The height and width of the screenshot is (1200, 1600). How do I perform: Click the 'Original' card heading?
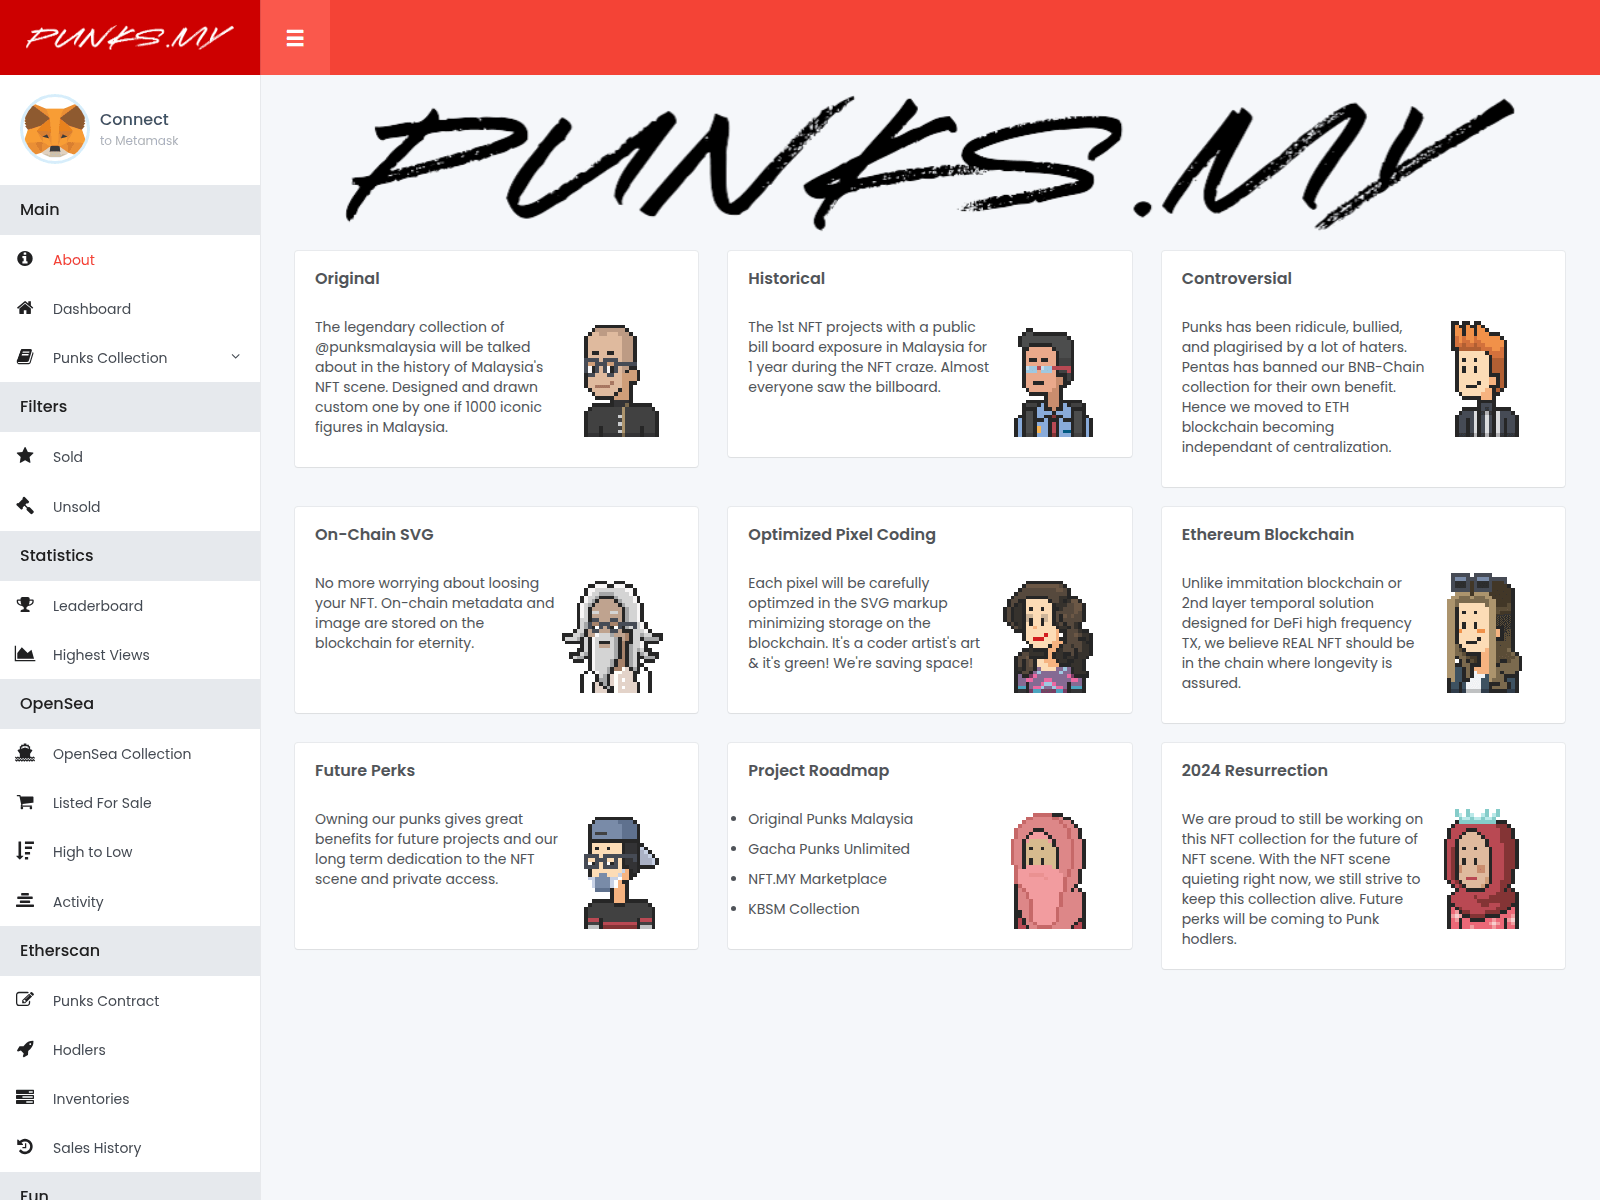point(347,278)
